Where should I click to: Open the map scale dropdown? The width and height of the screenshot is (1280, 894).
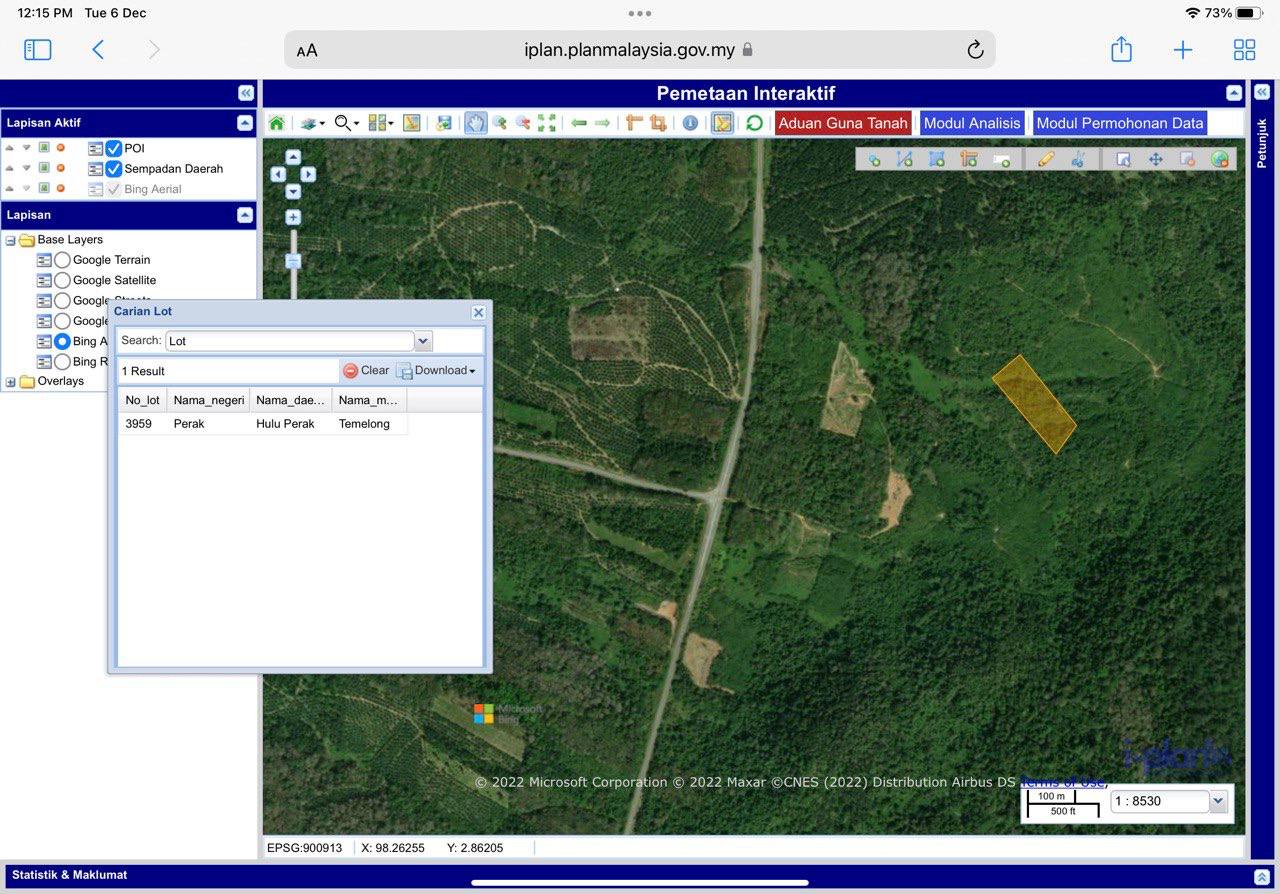[x=1218, y=801]
